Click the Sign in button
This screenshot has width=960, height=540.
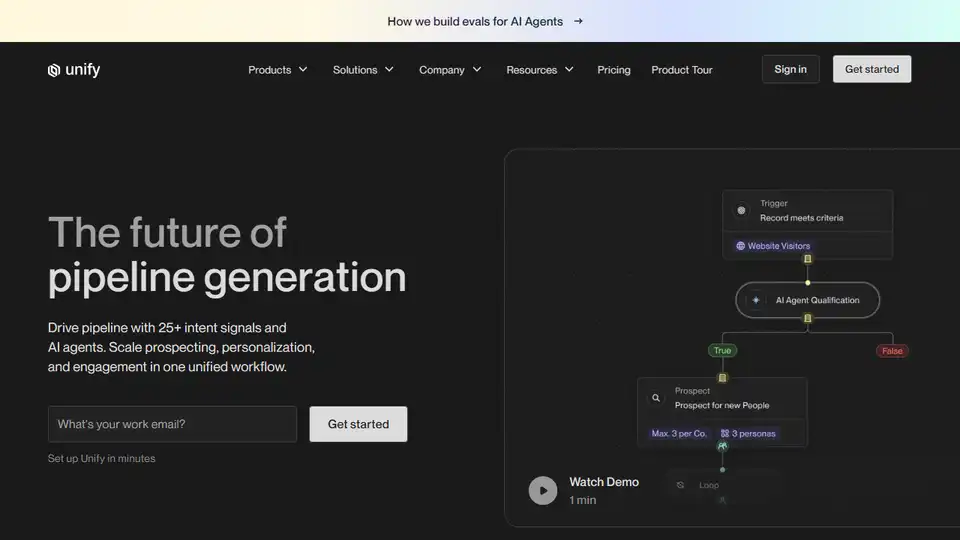[790, 69]
